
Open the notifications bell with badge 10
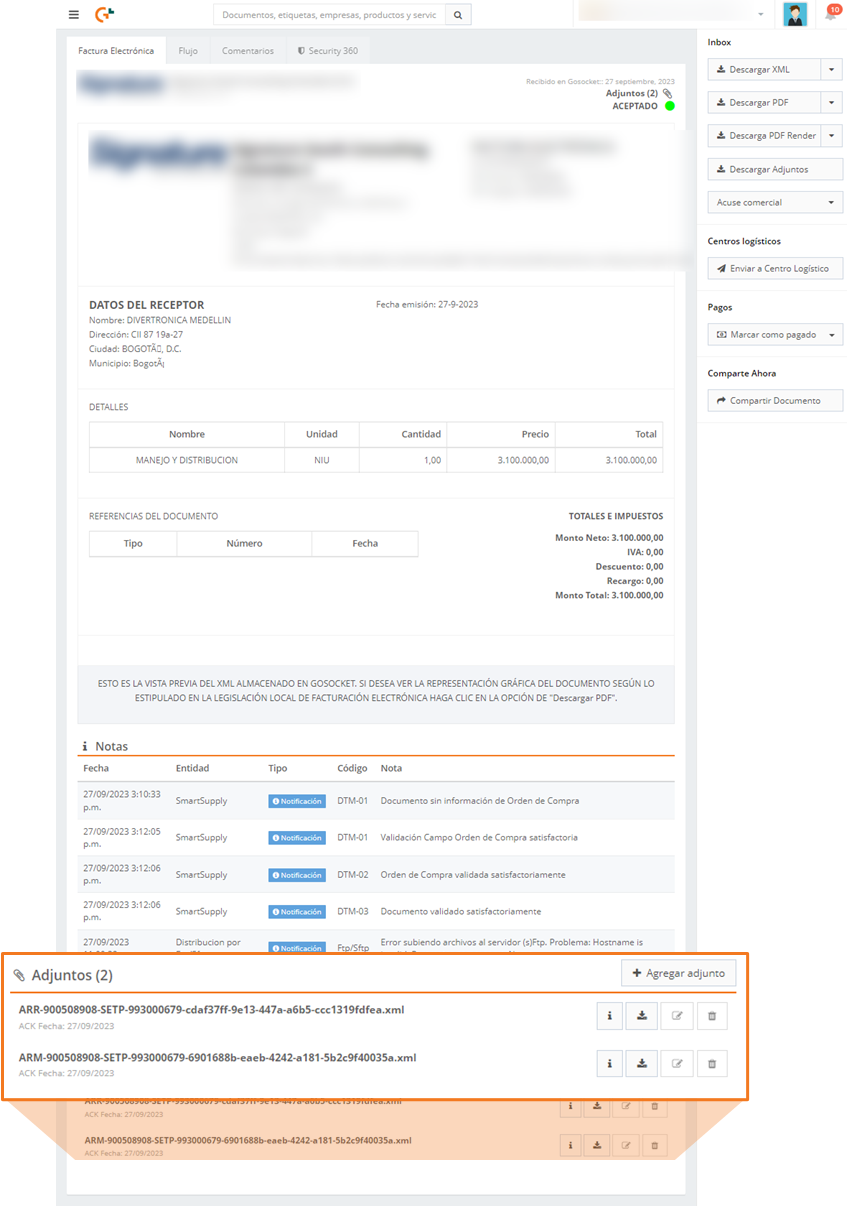831,14
